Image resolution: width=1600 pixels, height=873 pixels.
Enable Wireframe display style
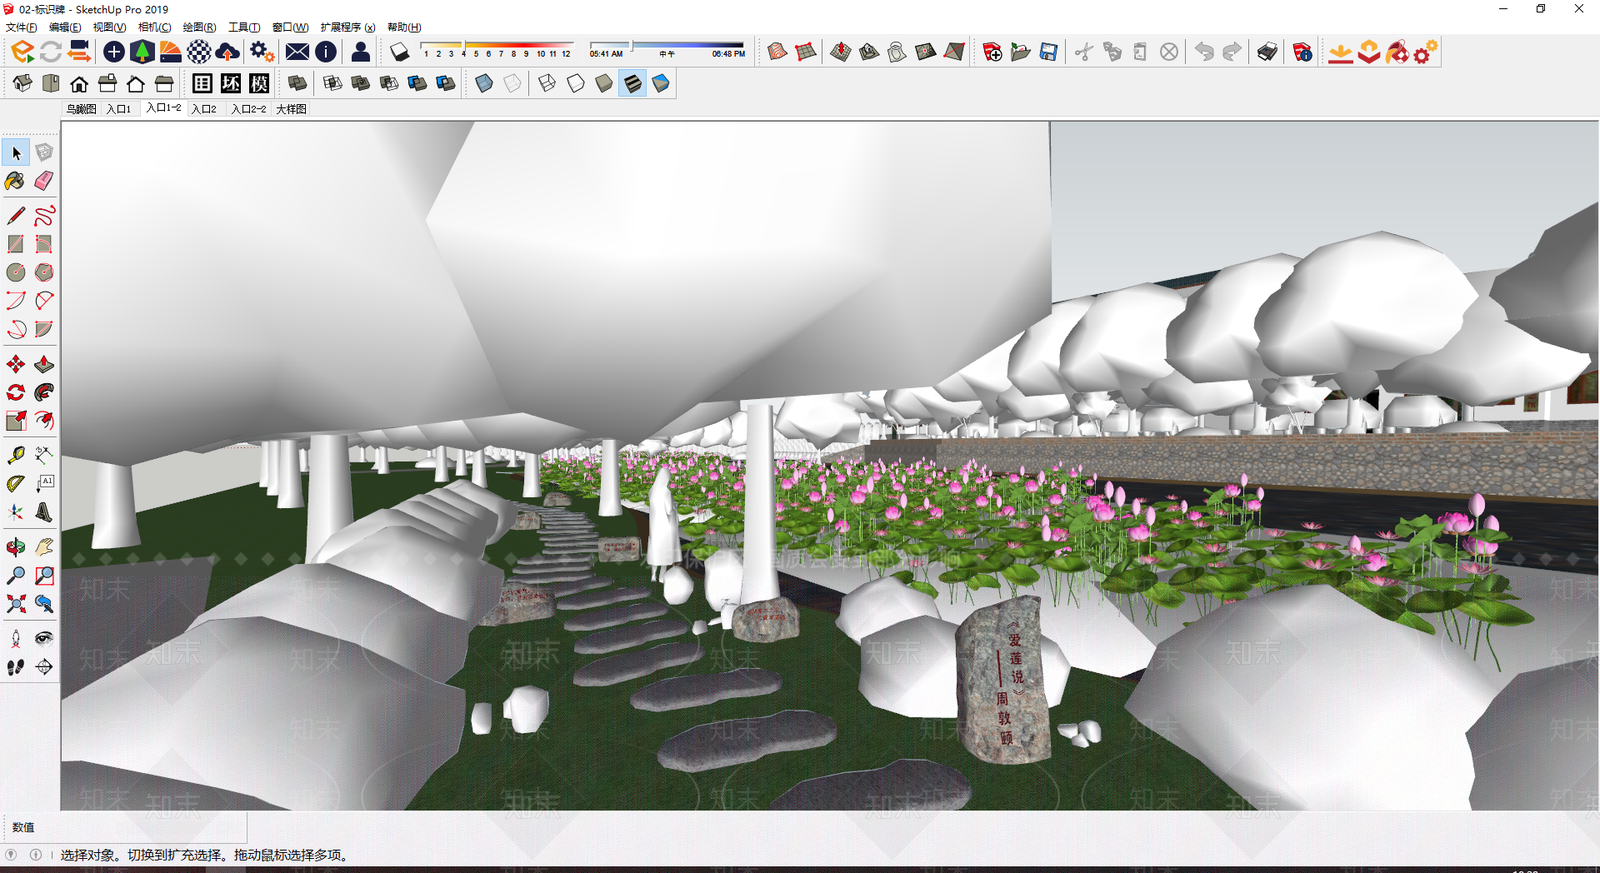(x=547, y=83)
